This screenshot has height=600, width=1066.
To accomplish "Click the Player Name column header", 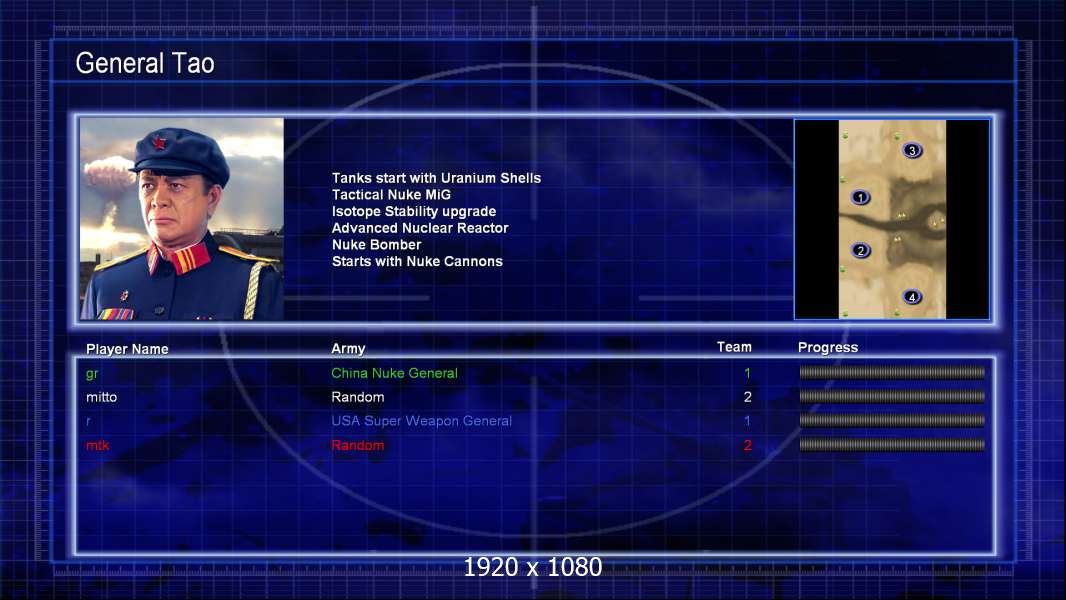I will (127, 349).
